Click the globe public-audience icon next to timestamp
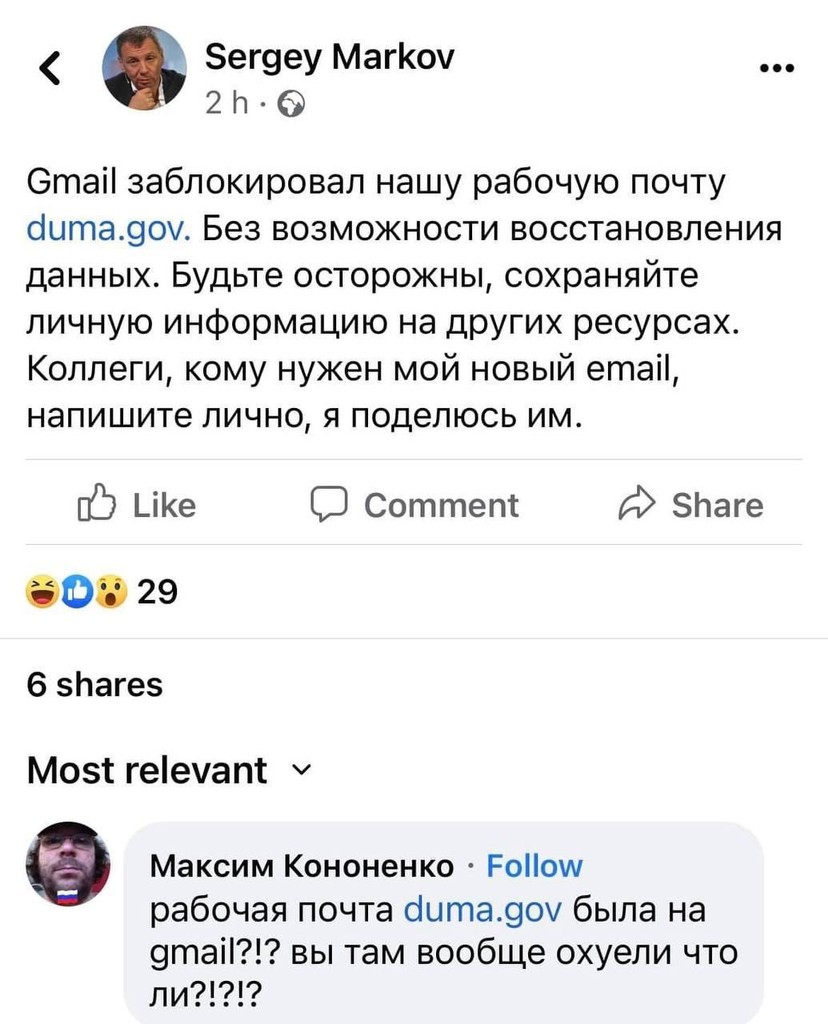Screen dimensions: 828x1024 click(293, 101)
